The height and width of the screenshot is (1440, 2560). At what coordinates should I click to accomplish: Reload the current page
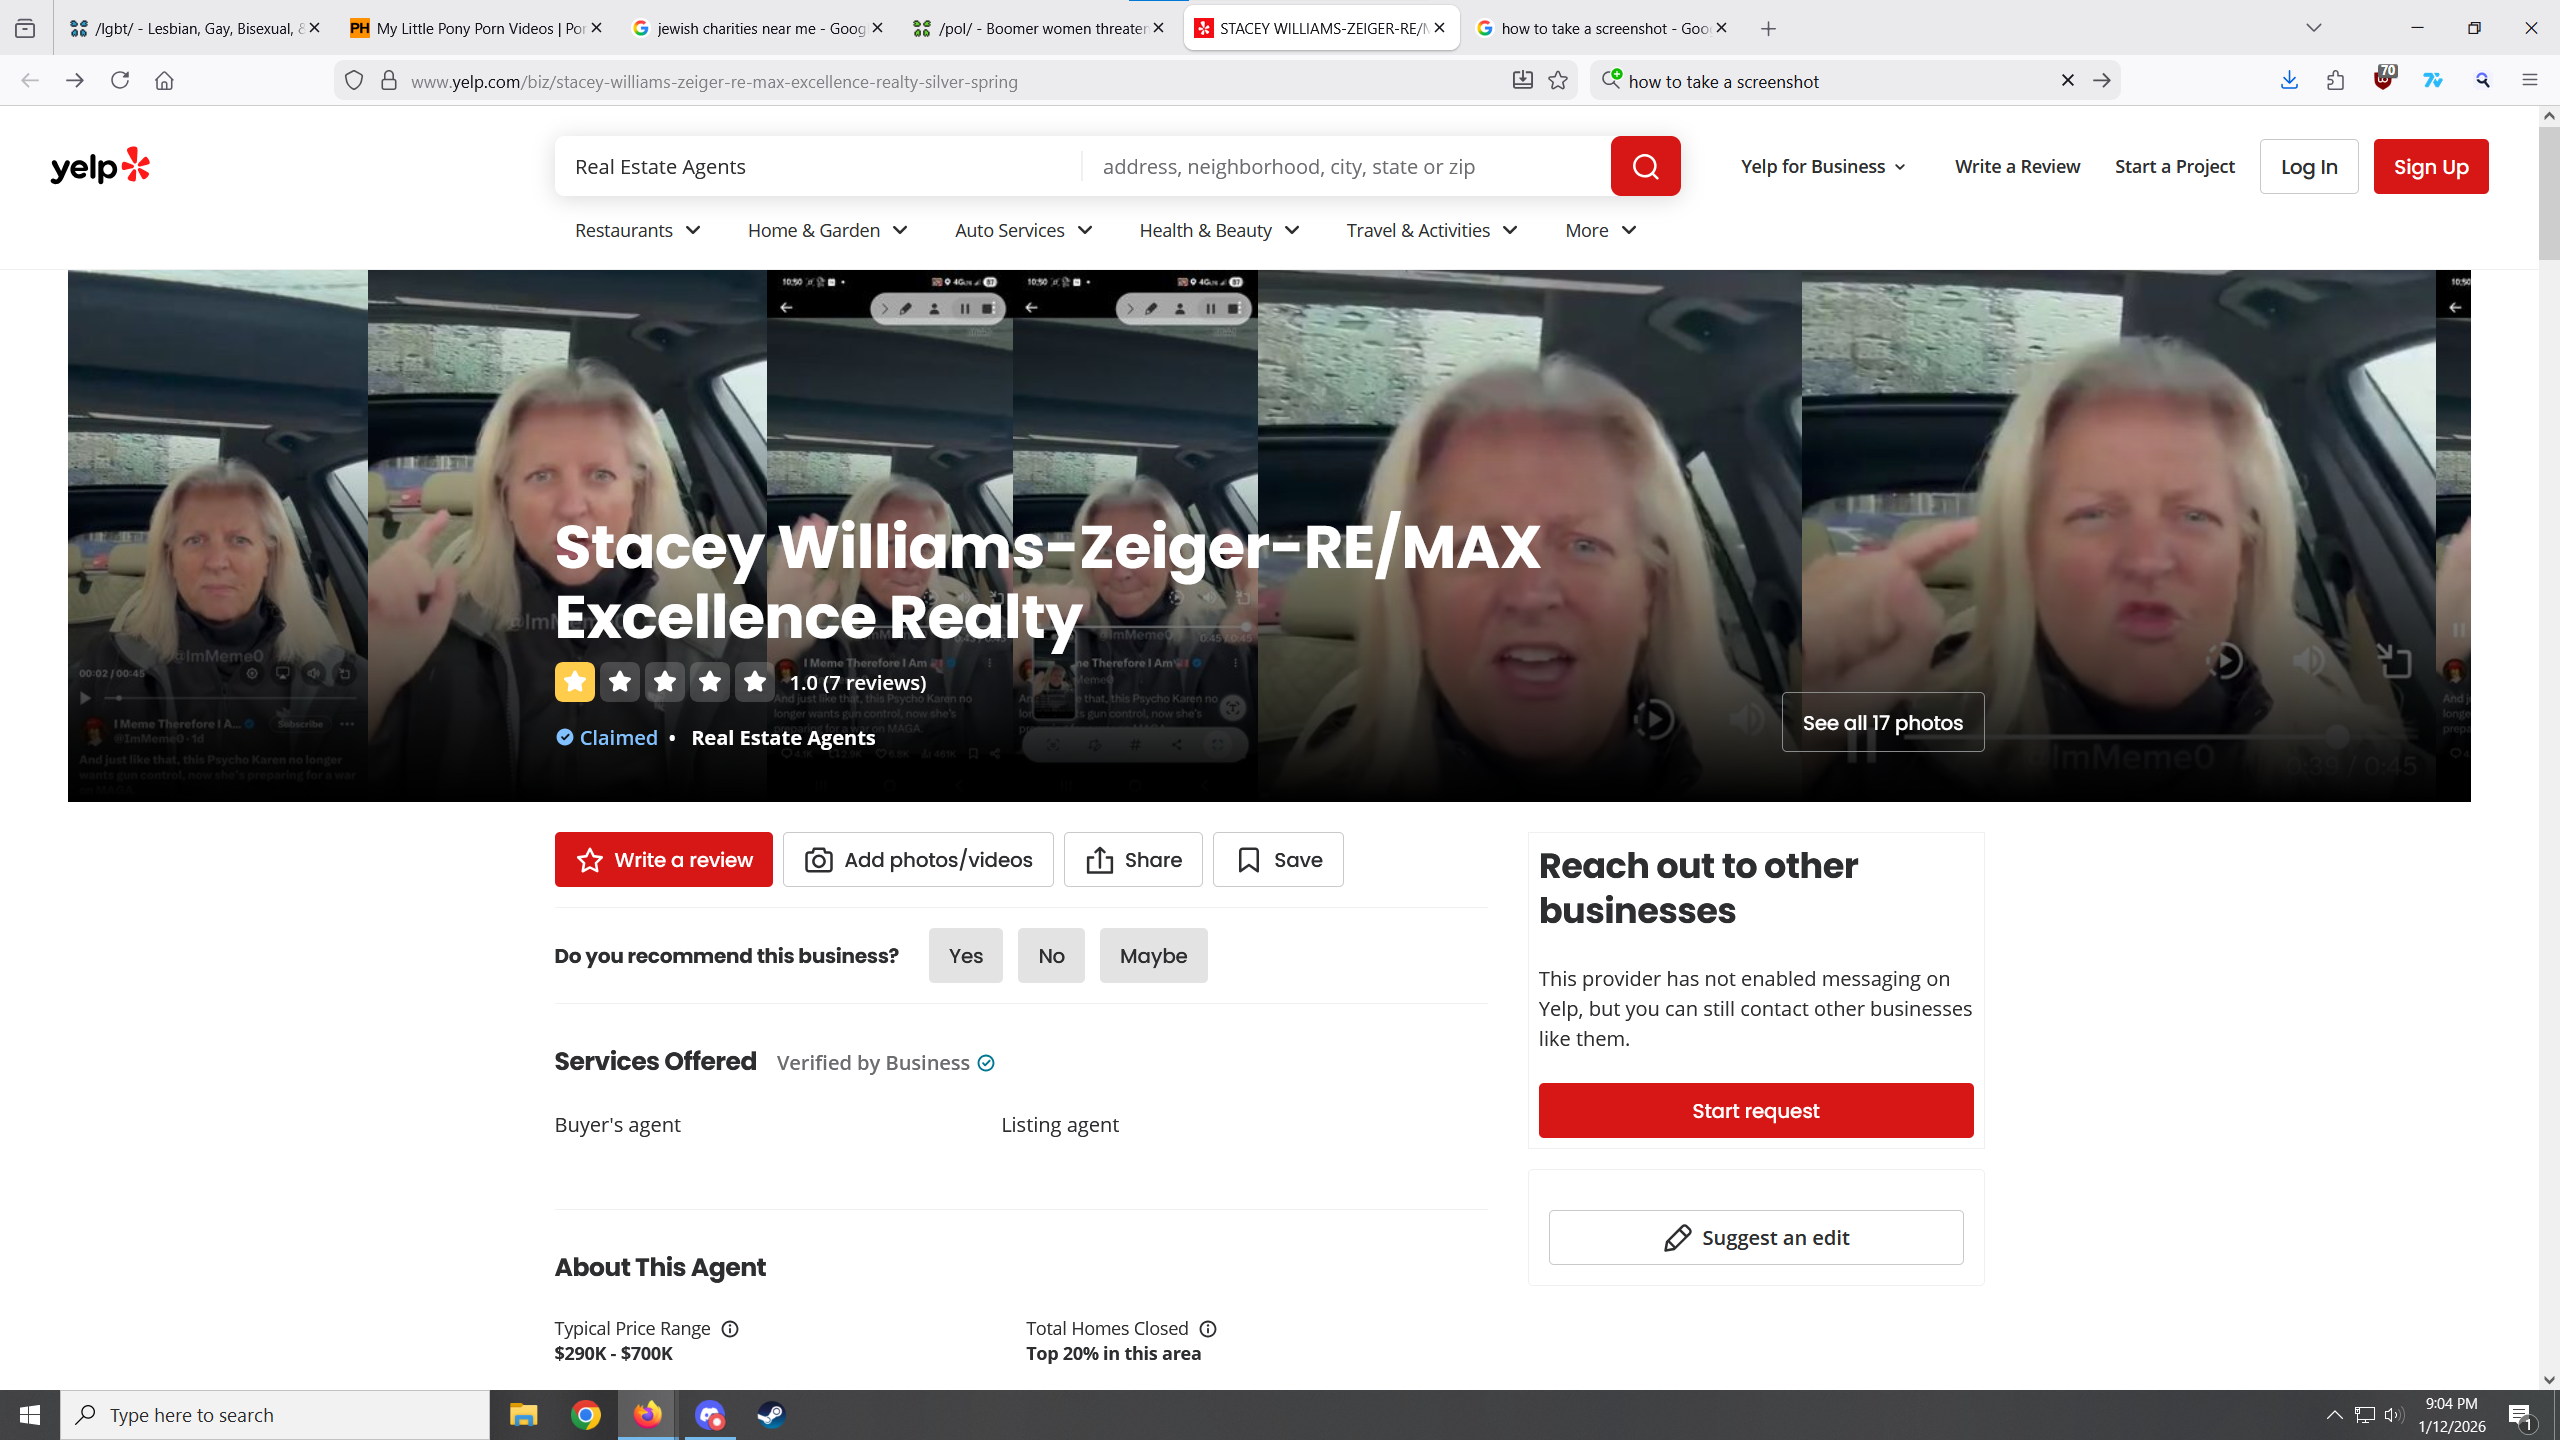coord(120,81)
